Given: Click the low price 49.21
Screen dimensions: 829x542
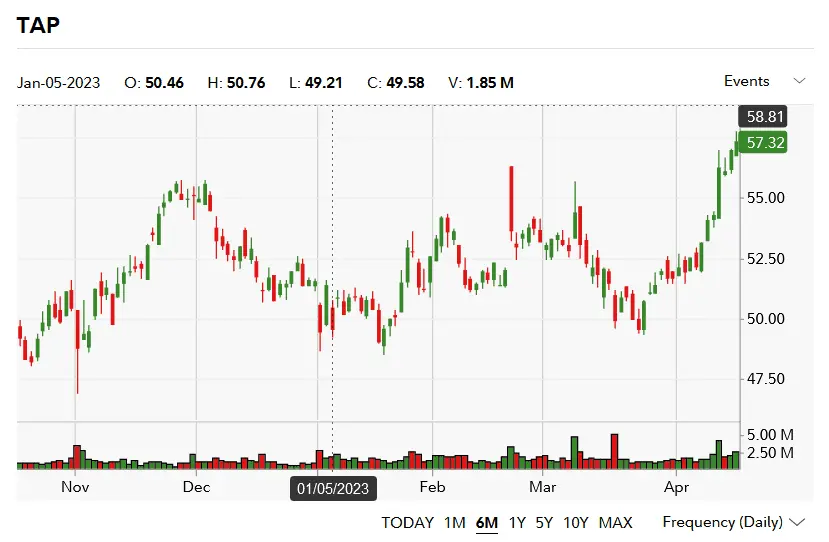Looking at the screenshot, I should click(324, 83).
